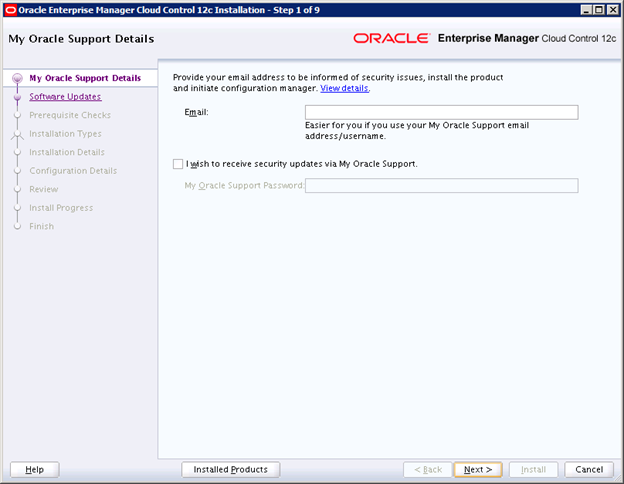The width and height of the screenshot is (624, 484).
Task: Click the branch marker beside Installation Types
Action: tap(17, 135)
